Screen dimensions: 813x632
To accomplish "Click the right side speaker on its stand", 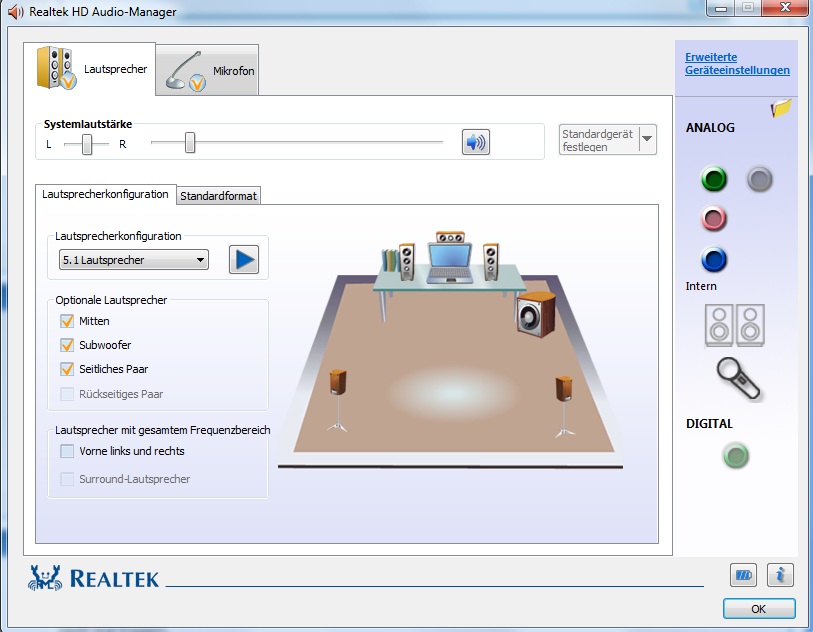I will coord(564,406).
